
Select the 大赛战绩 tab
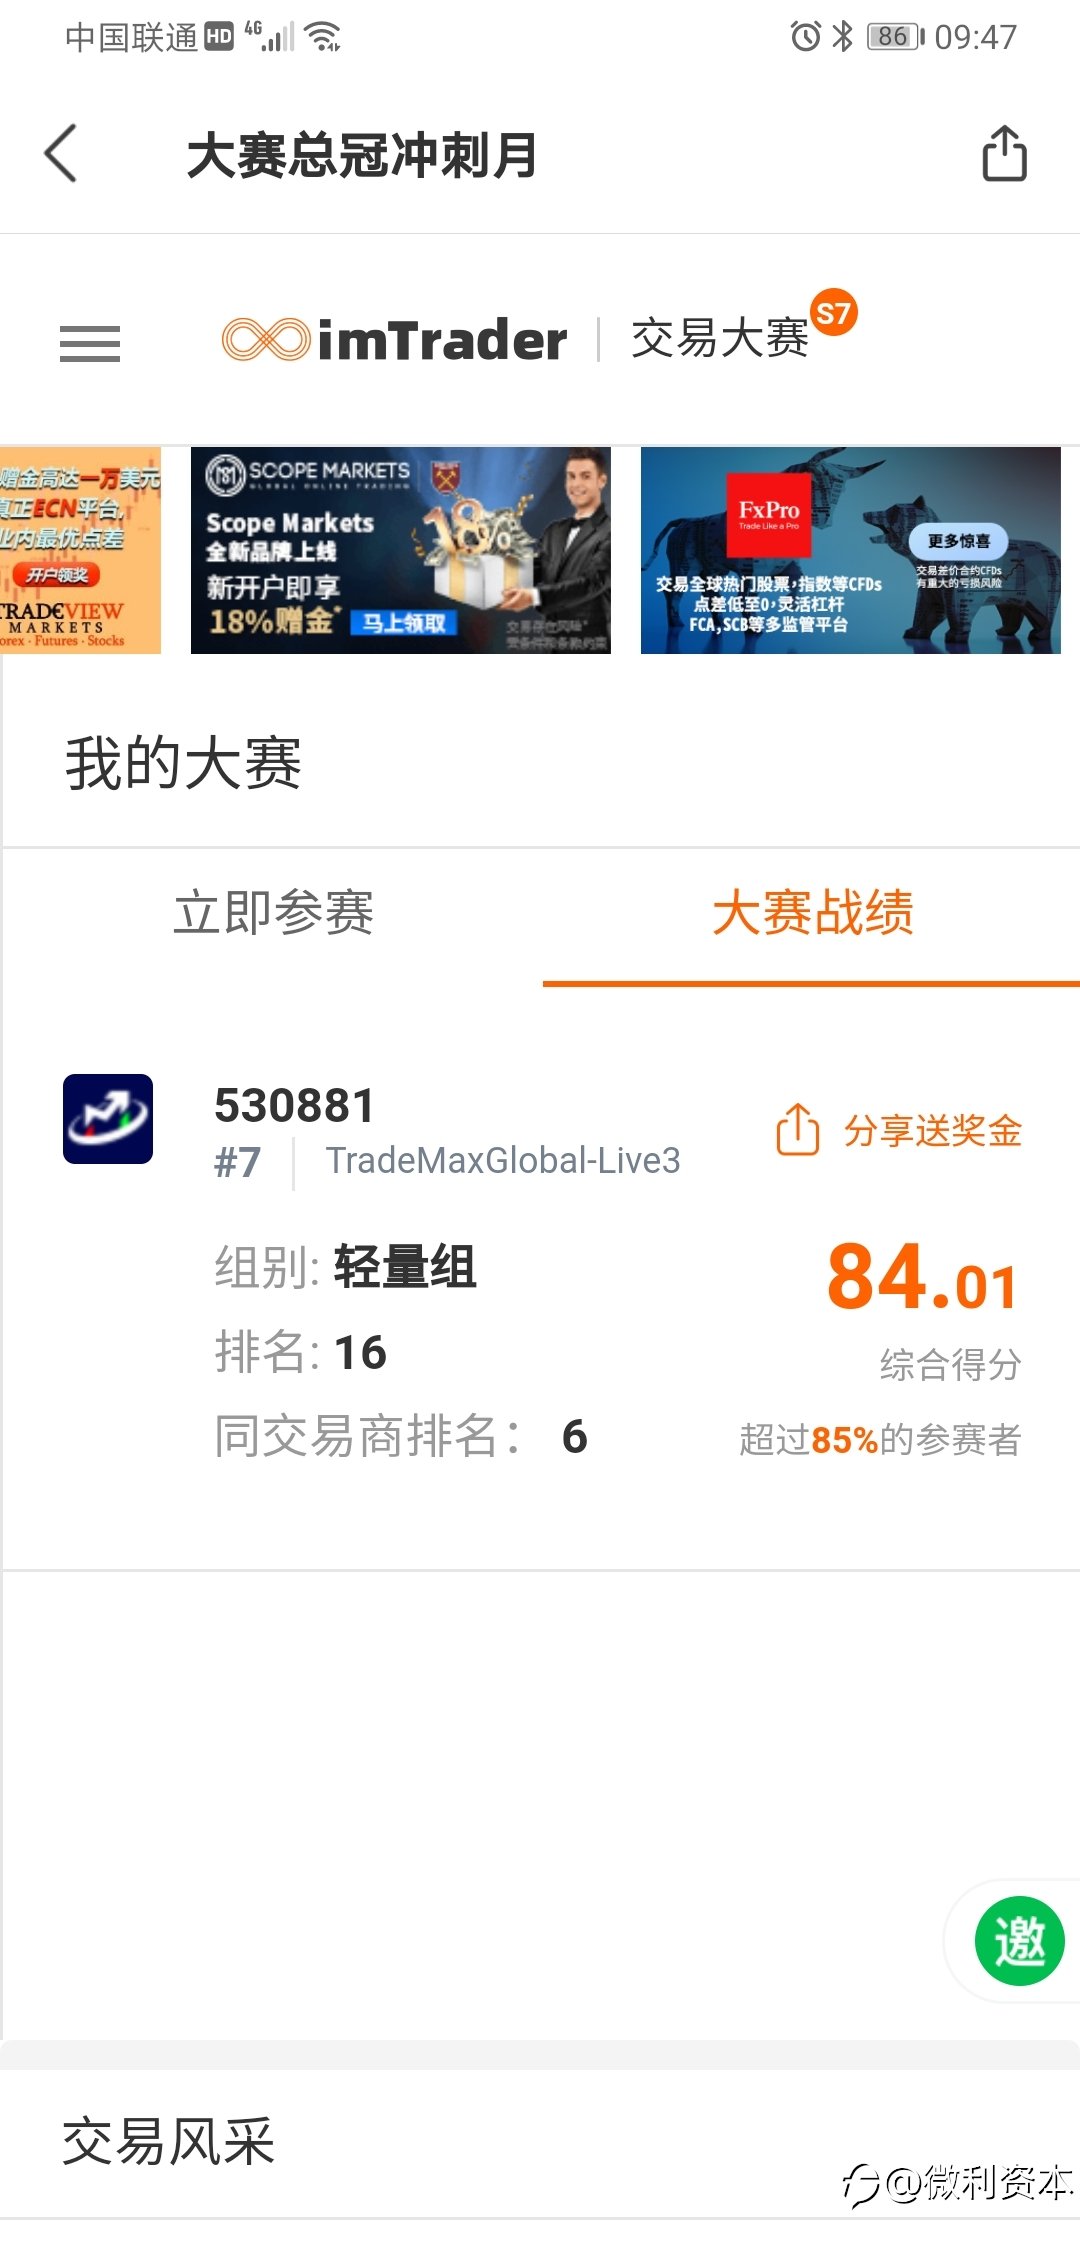(812, 913)
